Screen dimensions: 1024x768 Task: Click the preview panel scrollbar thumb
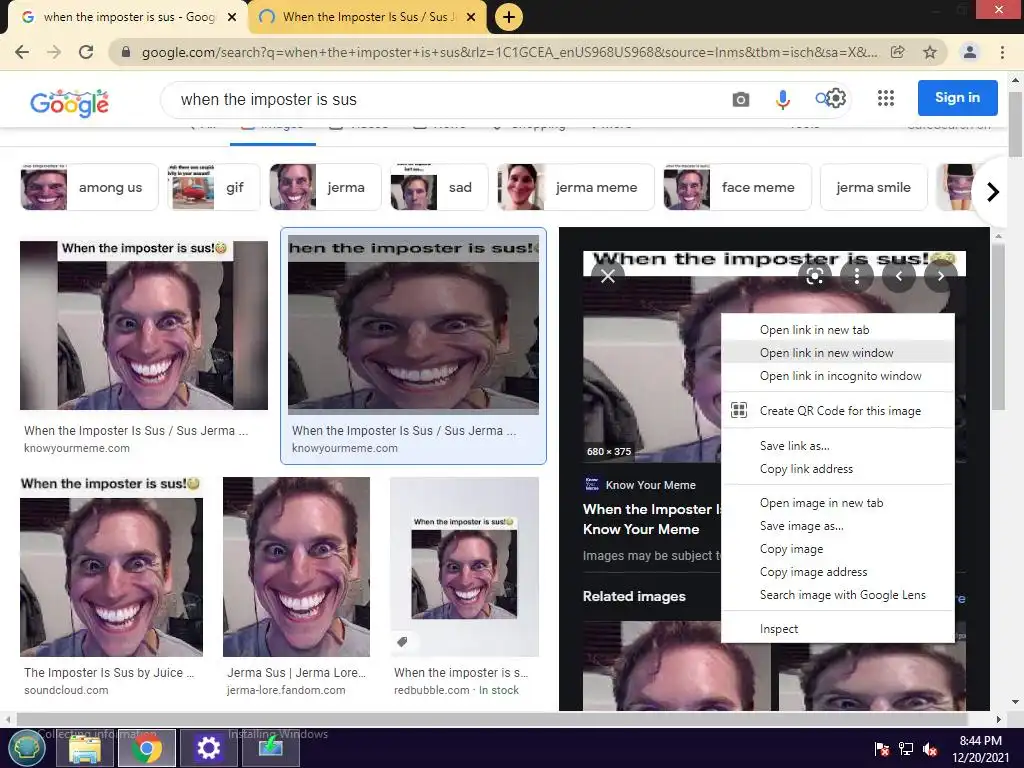997,327
